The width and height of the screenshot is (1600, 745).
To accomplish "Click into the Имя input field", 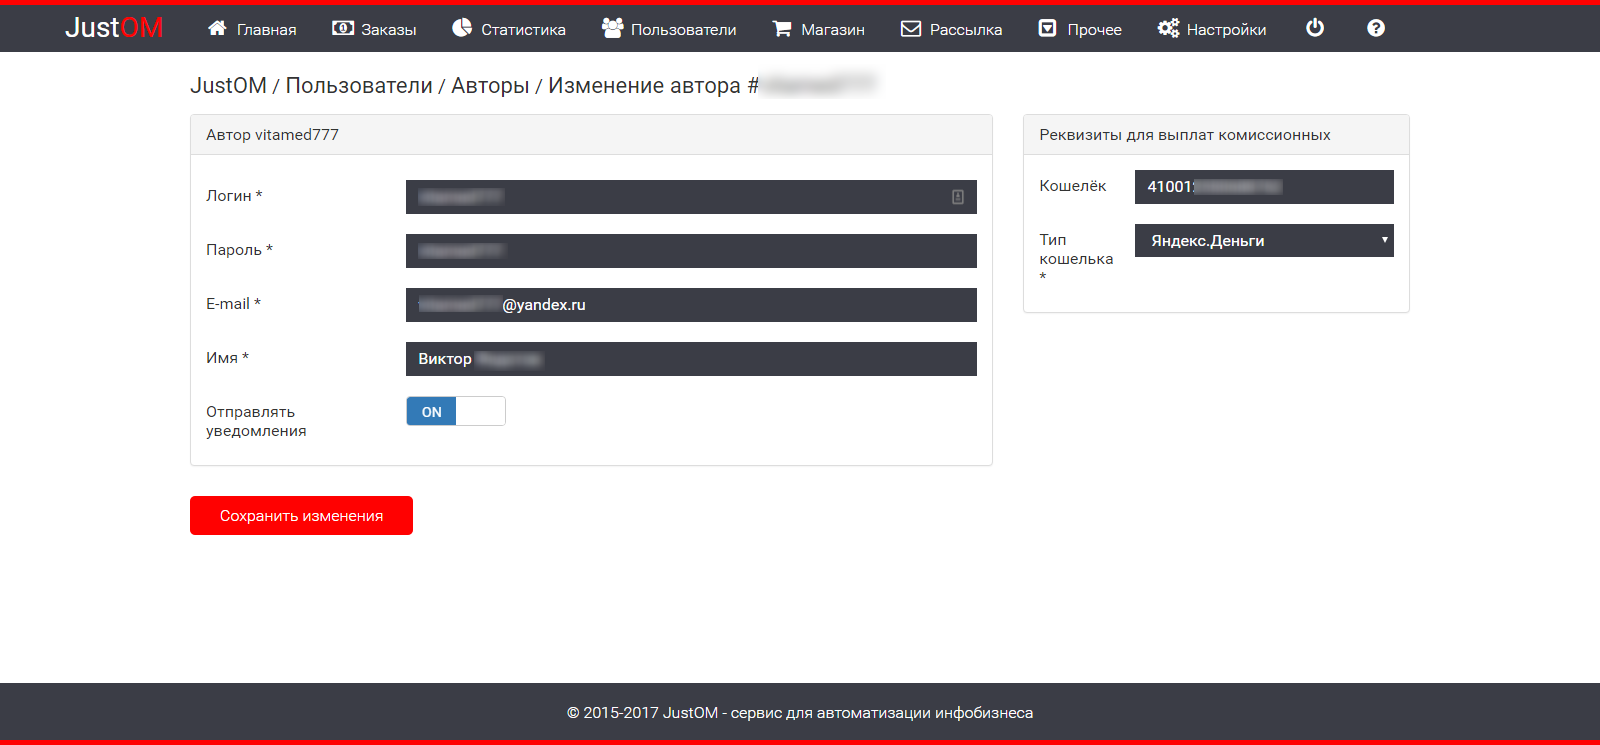I will pos(691,359).
